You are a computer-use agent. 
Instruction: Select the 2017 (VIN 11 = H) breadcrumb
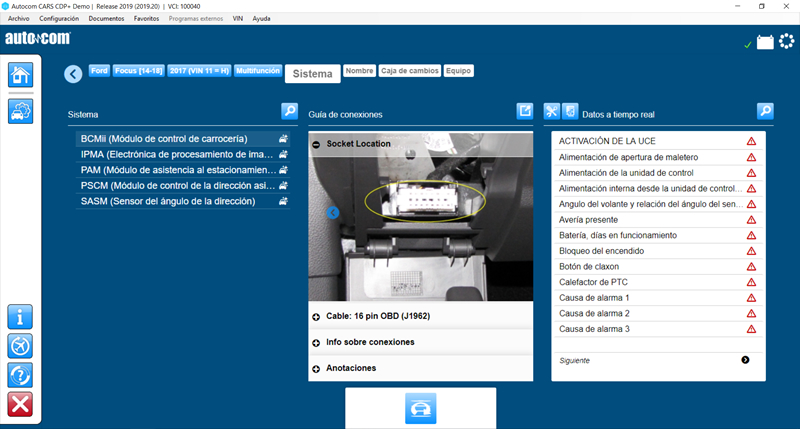pos(199,71)
